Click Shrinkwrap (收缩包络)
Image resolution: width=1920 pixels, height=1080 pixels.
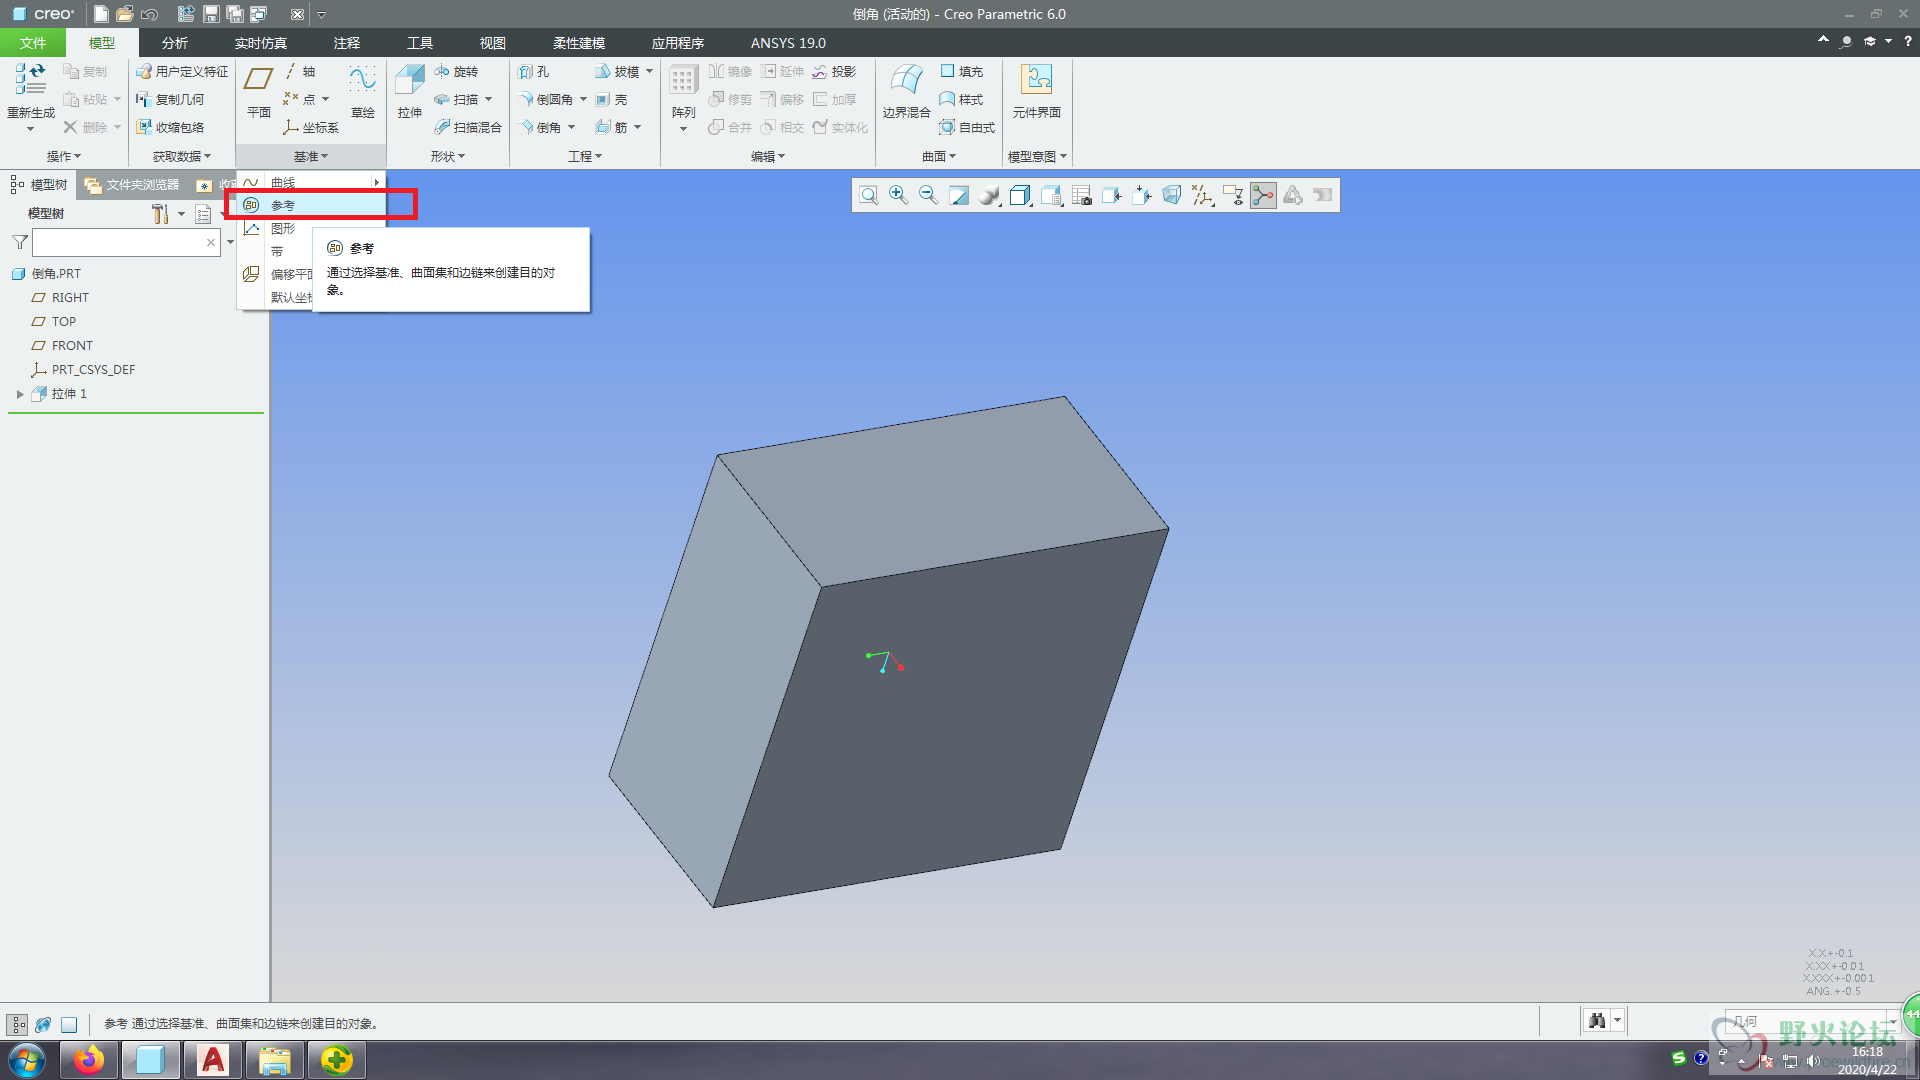point(170,127)
